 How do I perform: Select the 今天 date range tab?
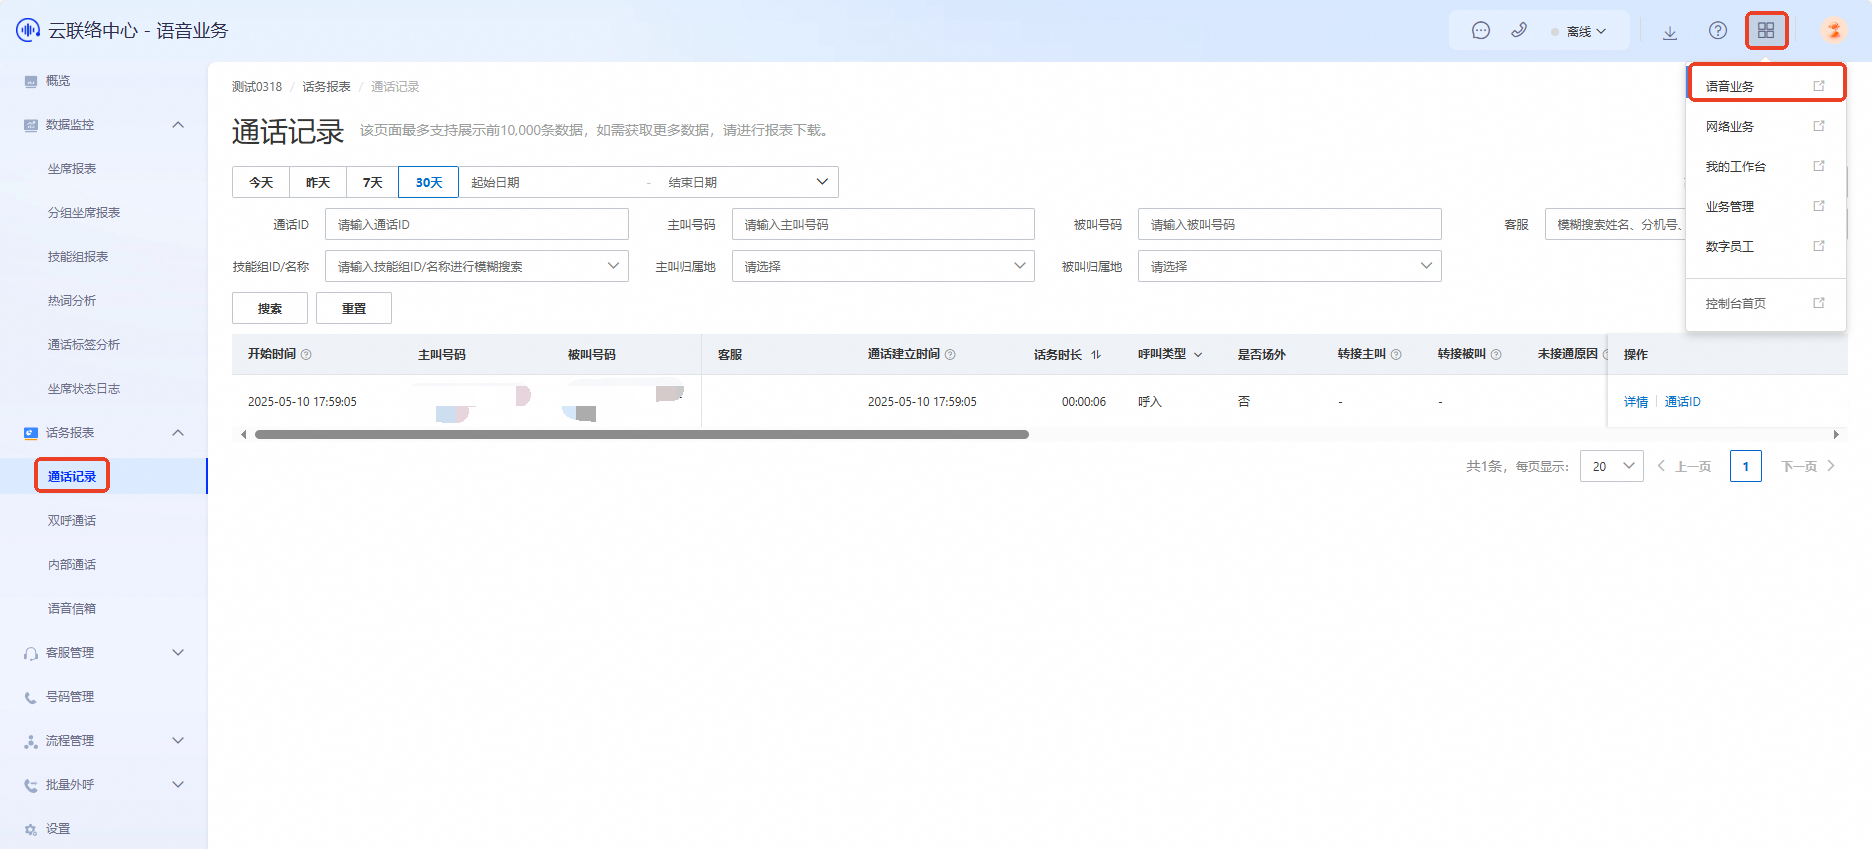pyautogui.click(x=261, y=182)
